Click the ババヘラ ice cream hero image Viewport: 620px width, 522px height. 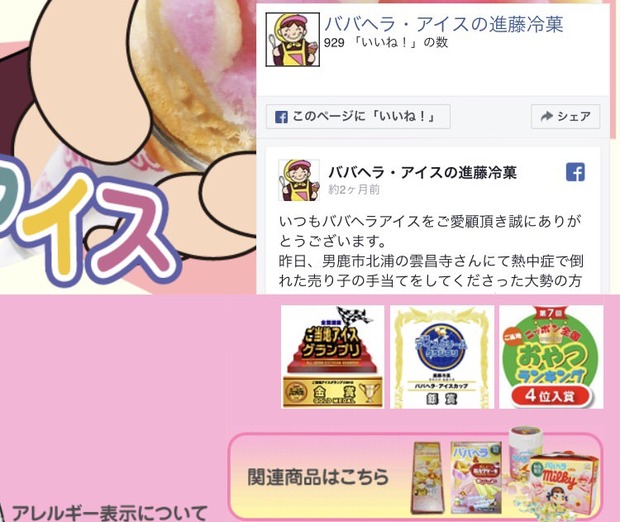click(x=128, y=146)
